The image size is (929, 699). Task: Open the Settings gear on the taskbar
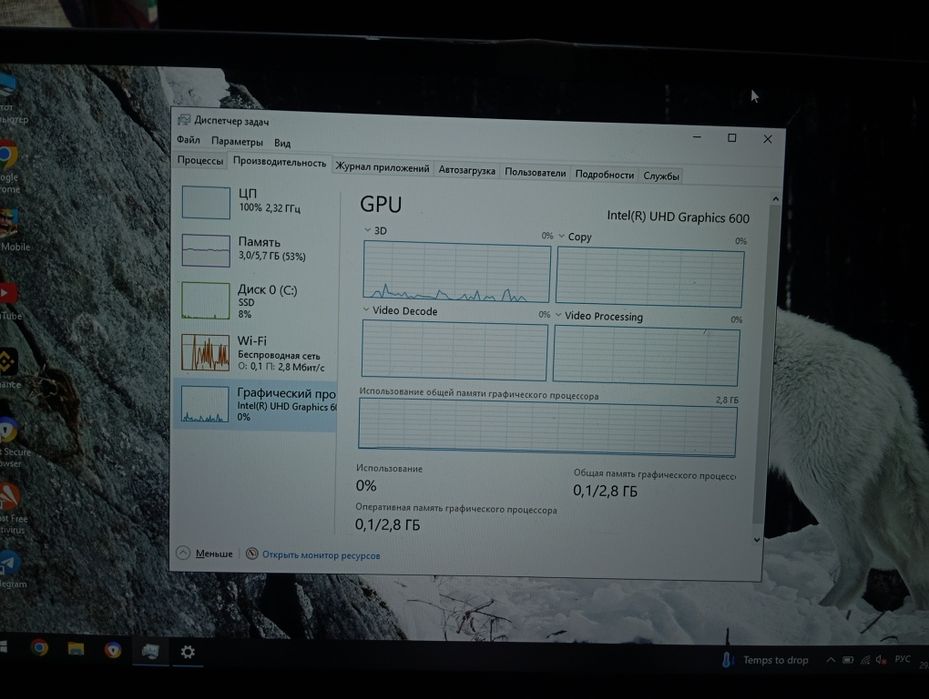coord(188,652)
